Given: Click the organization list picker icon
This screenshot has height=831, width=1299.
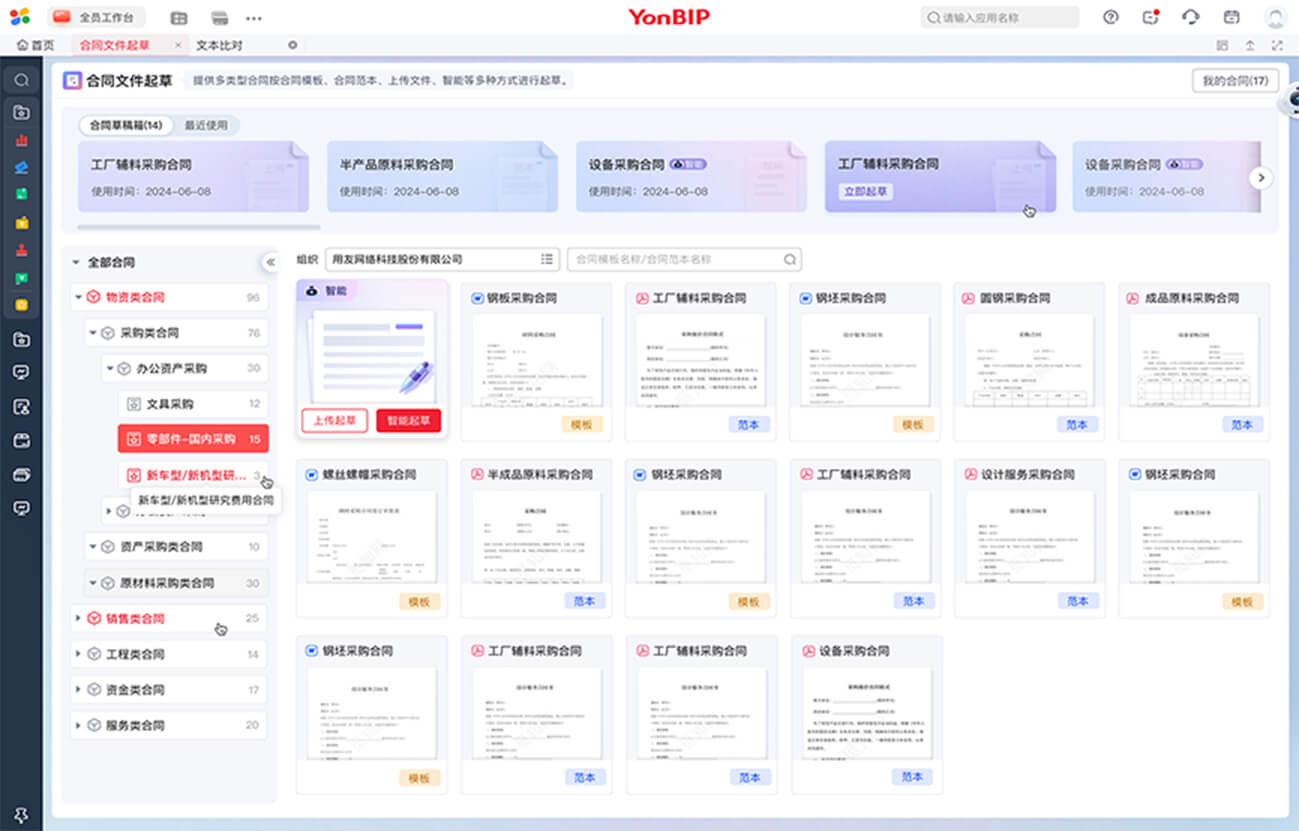Looking at the screenshot, I should 547,259.
